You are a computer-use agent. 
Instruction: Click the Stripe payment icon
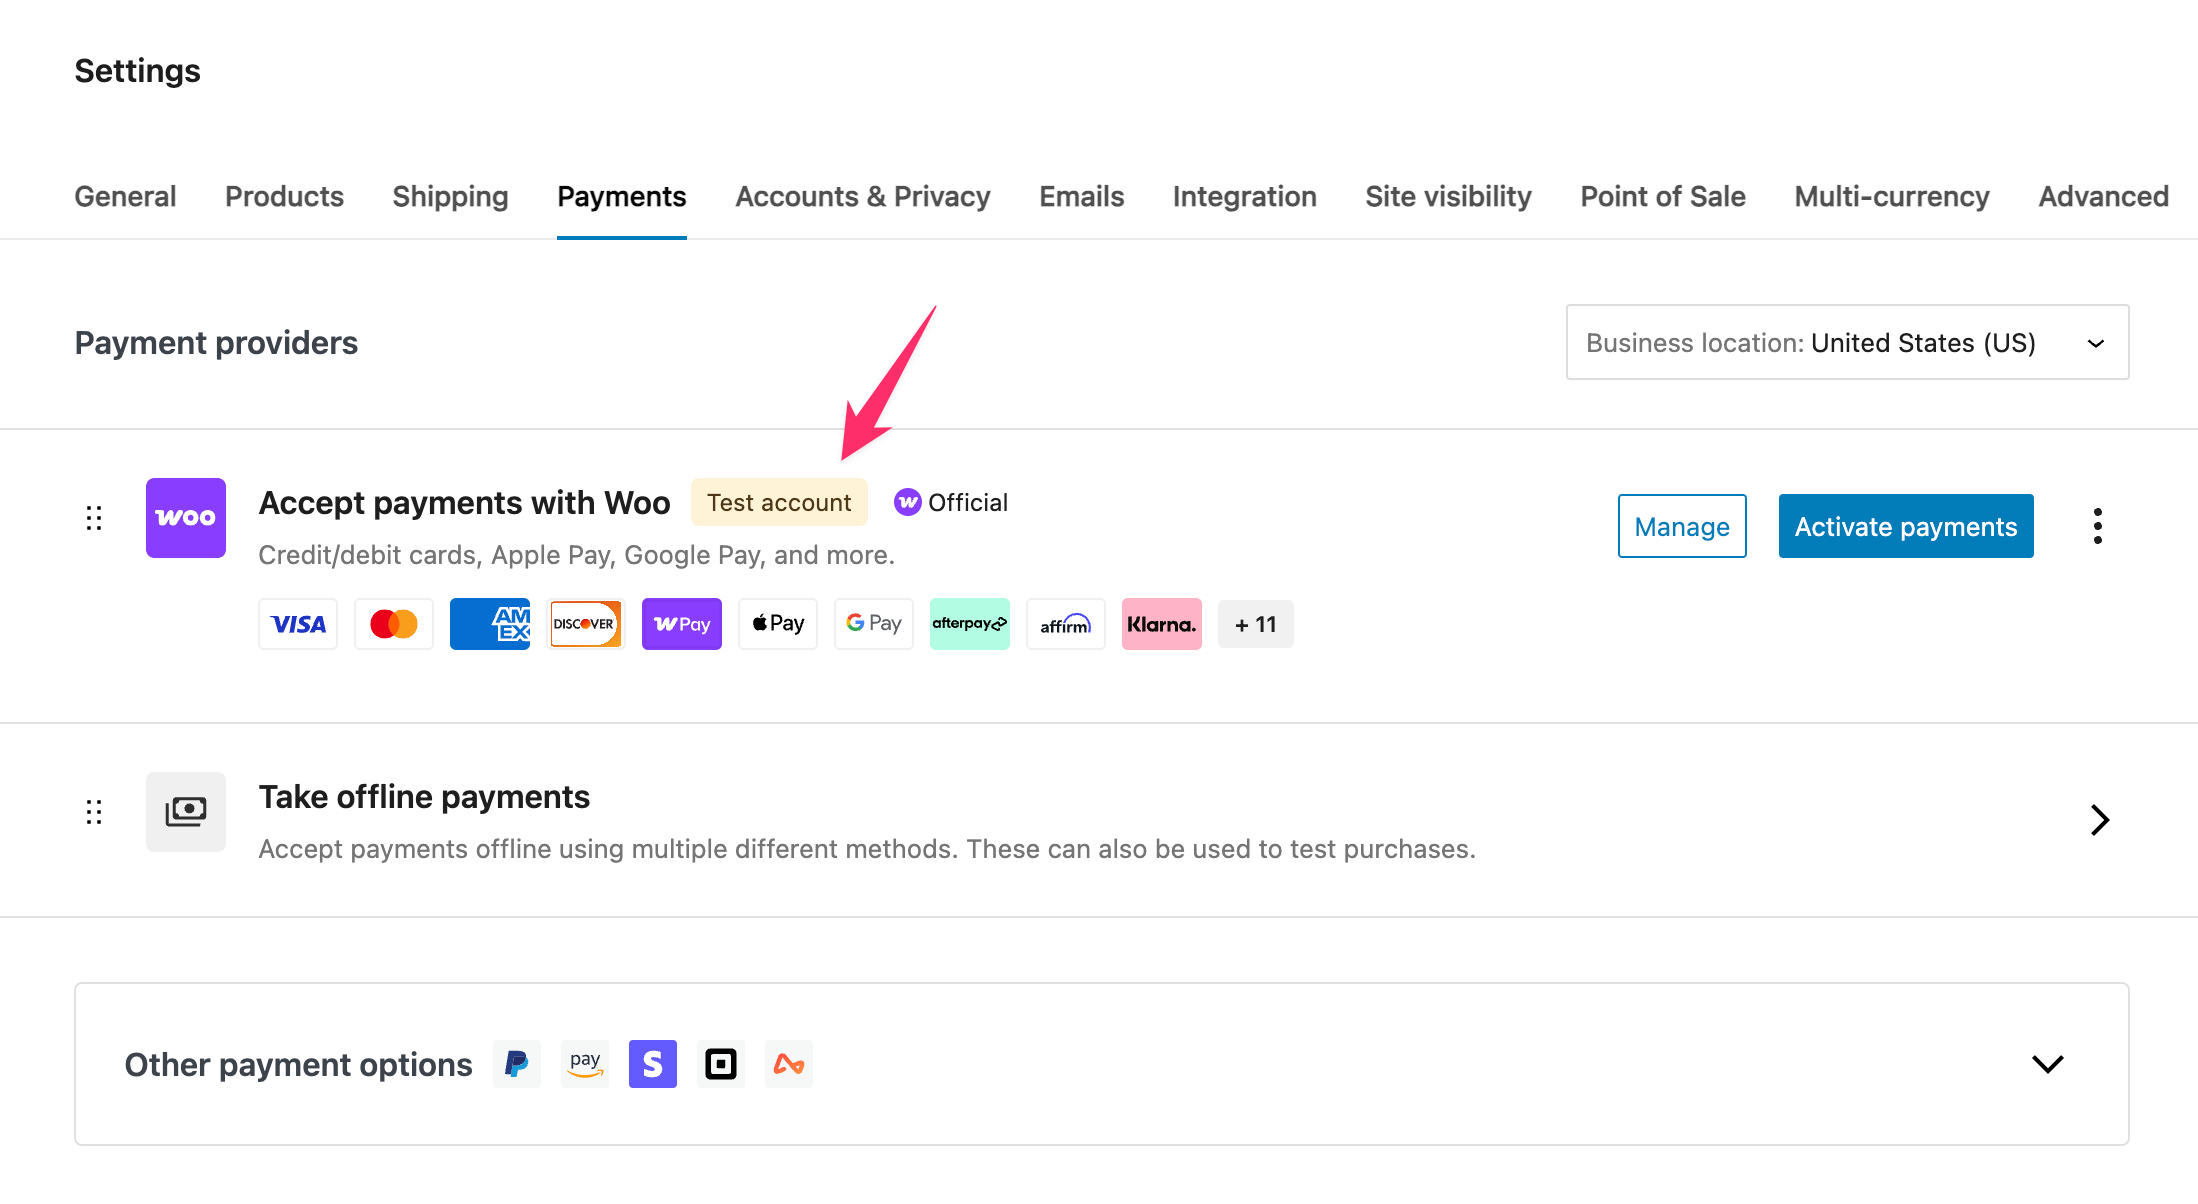(x=652, y=1063)
